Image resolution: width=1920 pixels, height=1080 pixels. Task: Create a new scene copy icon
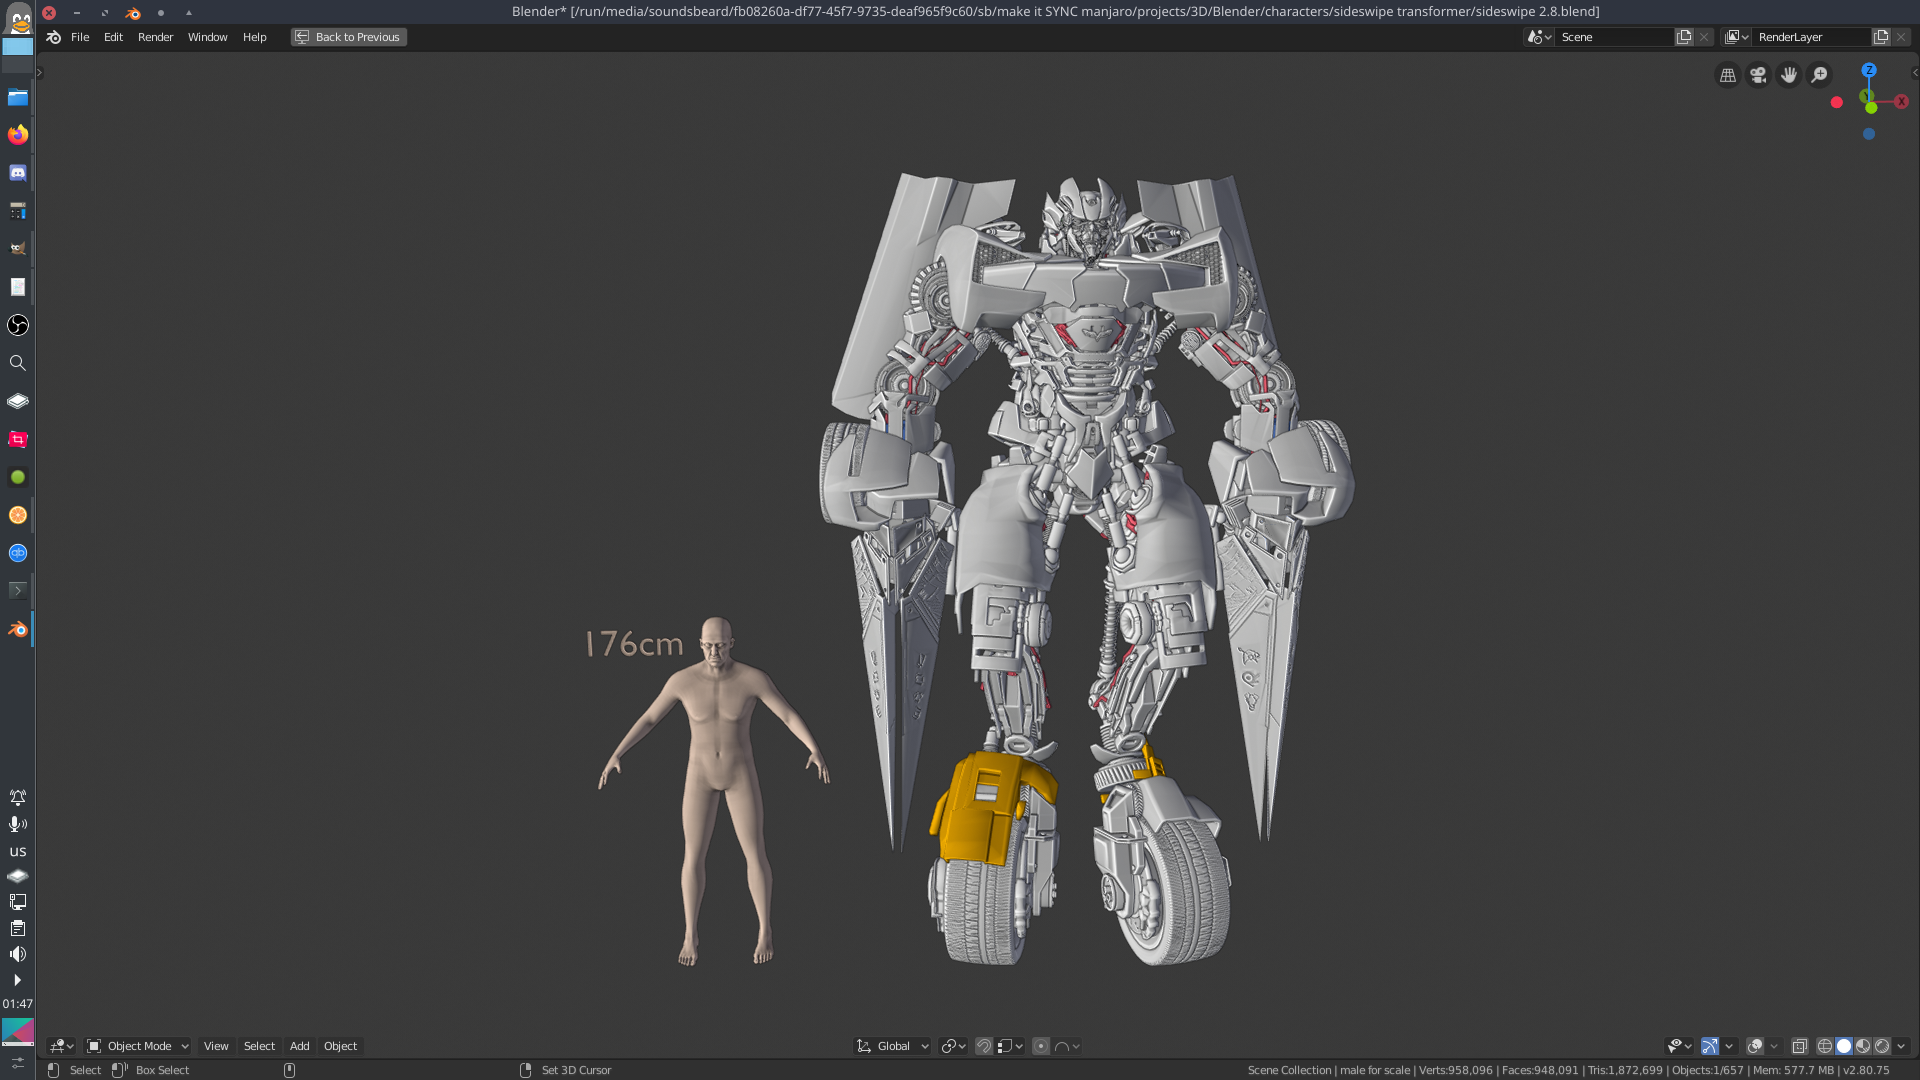(x=1684, y=37)
